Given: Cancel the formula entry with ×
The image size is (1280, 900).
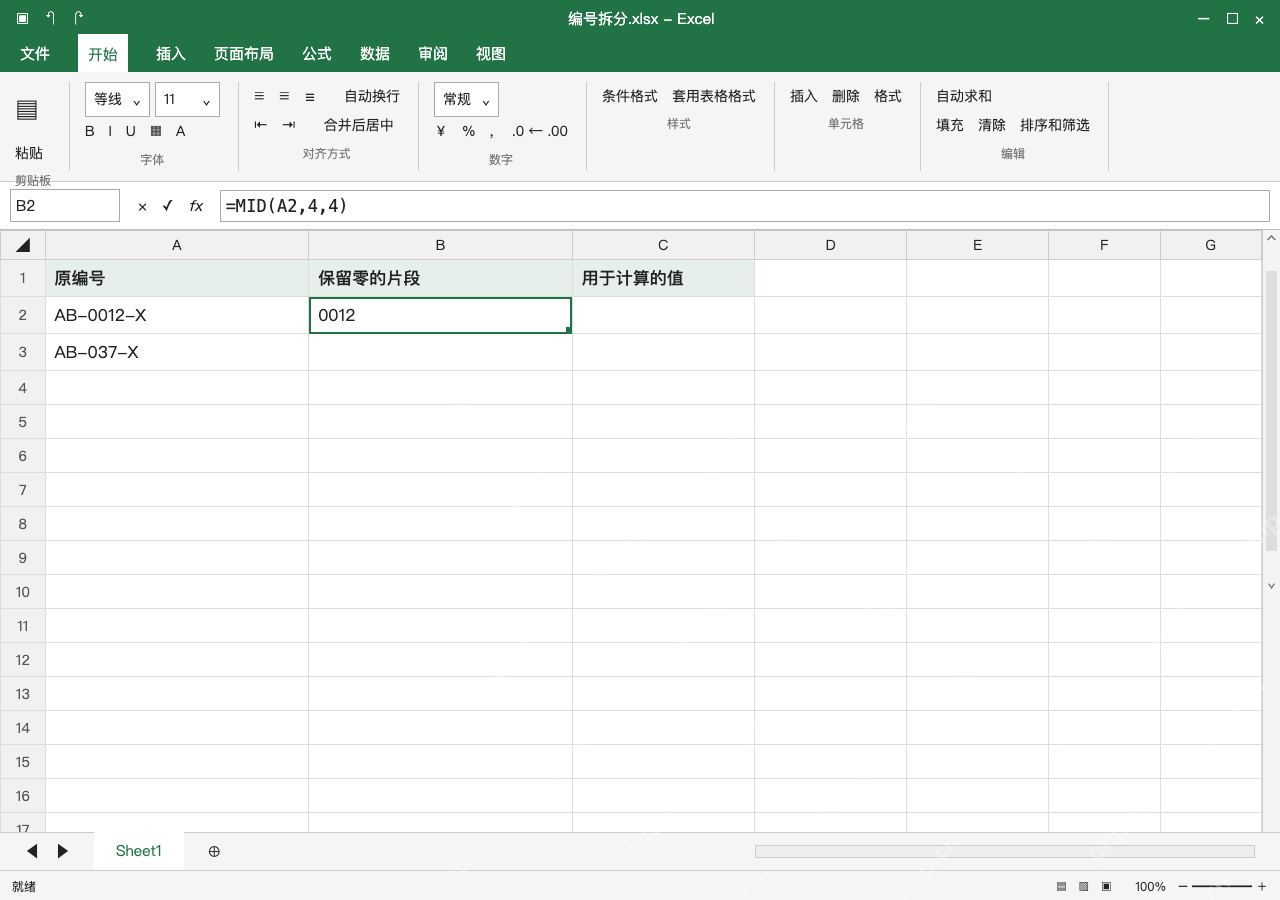Looking at the screenshot, I should 142,206.
